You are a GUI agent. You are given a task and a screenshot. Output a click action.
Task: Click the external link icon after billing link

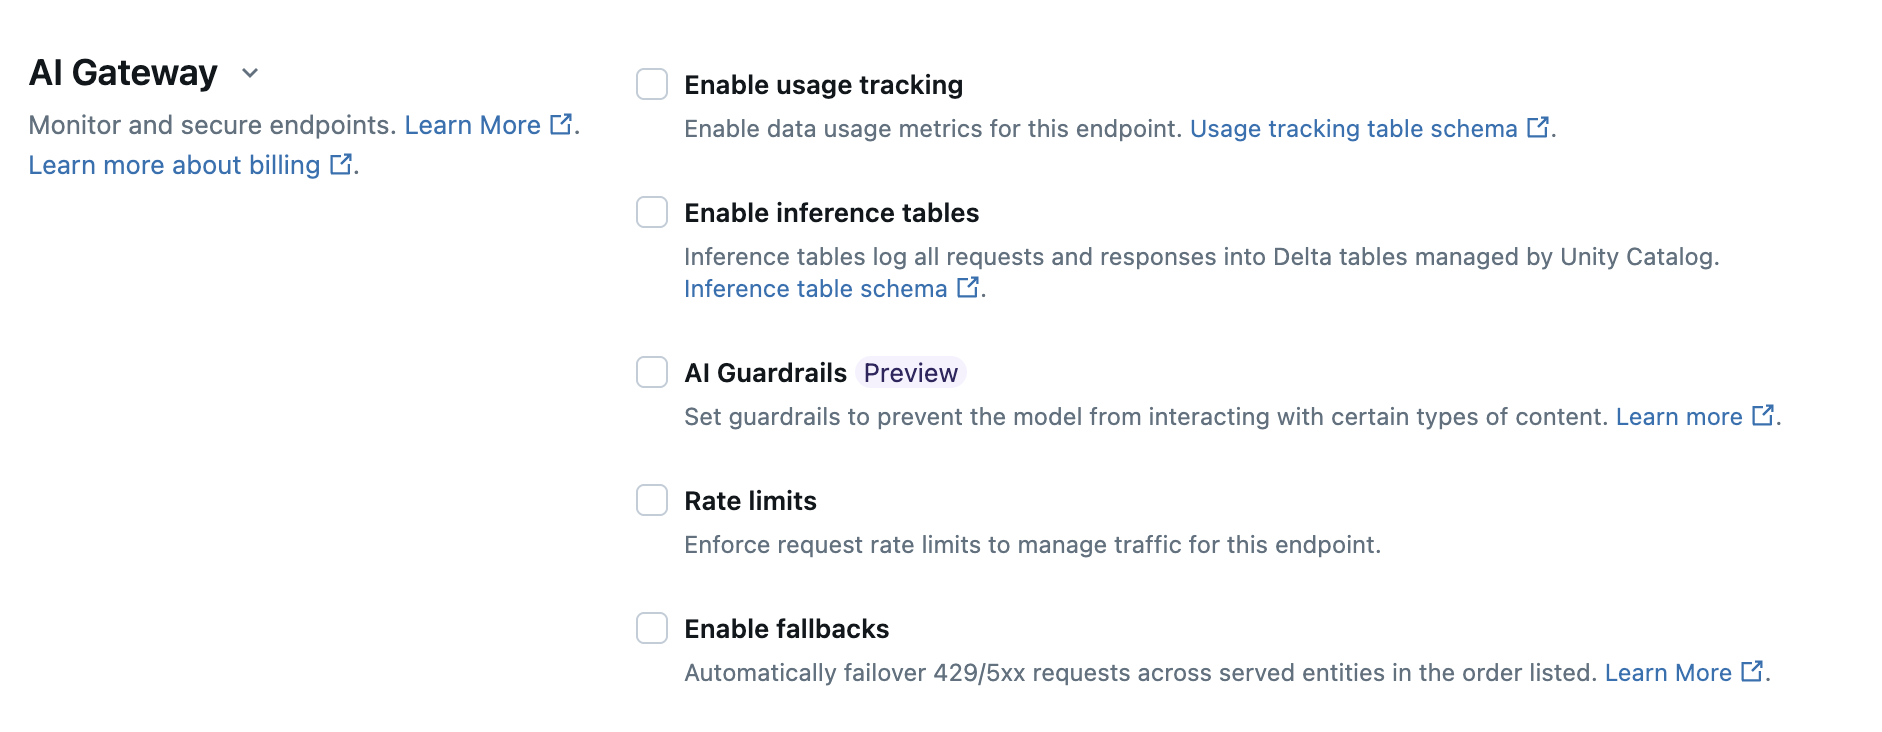click(x=341, y=165)
